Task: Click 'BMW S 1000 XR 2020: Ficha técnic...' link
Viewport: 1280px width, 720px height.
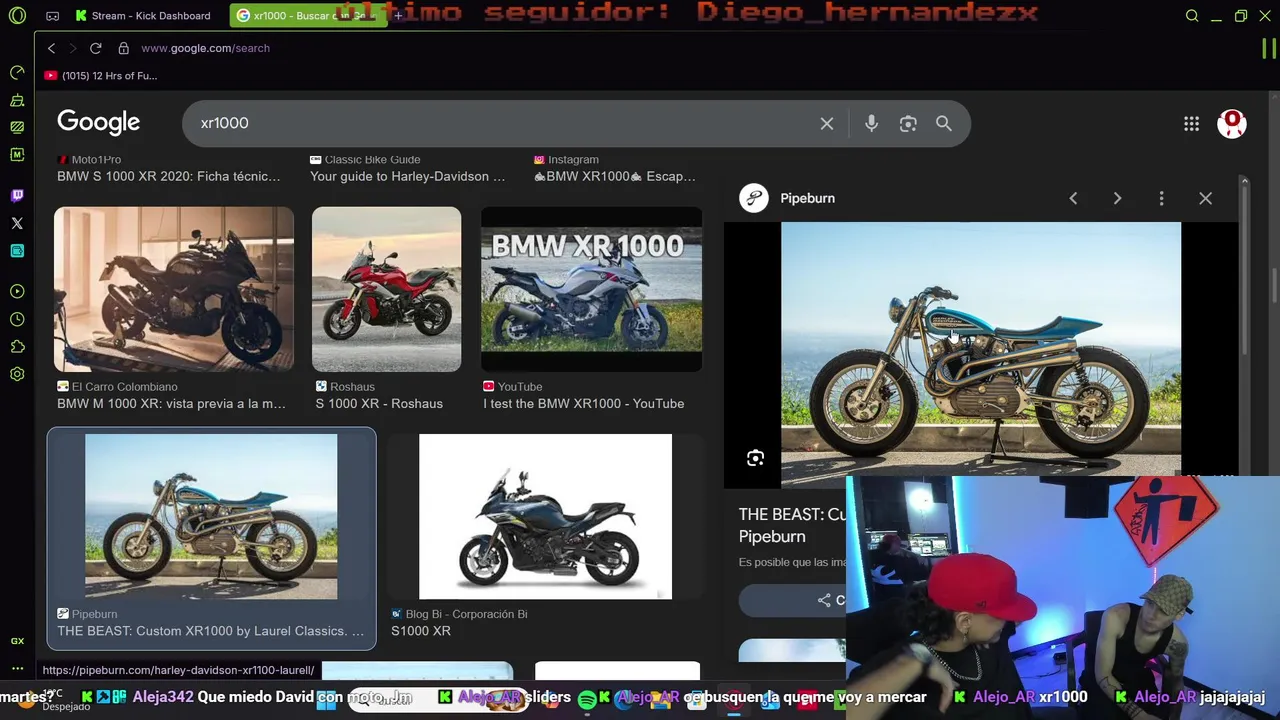Action: [x=168, y=176]
